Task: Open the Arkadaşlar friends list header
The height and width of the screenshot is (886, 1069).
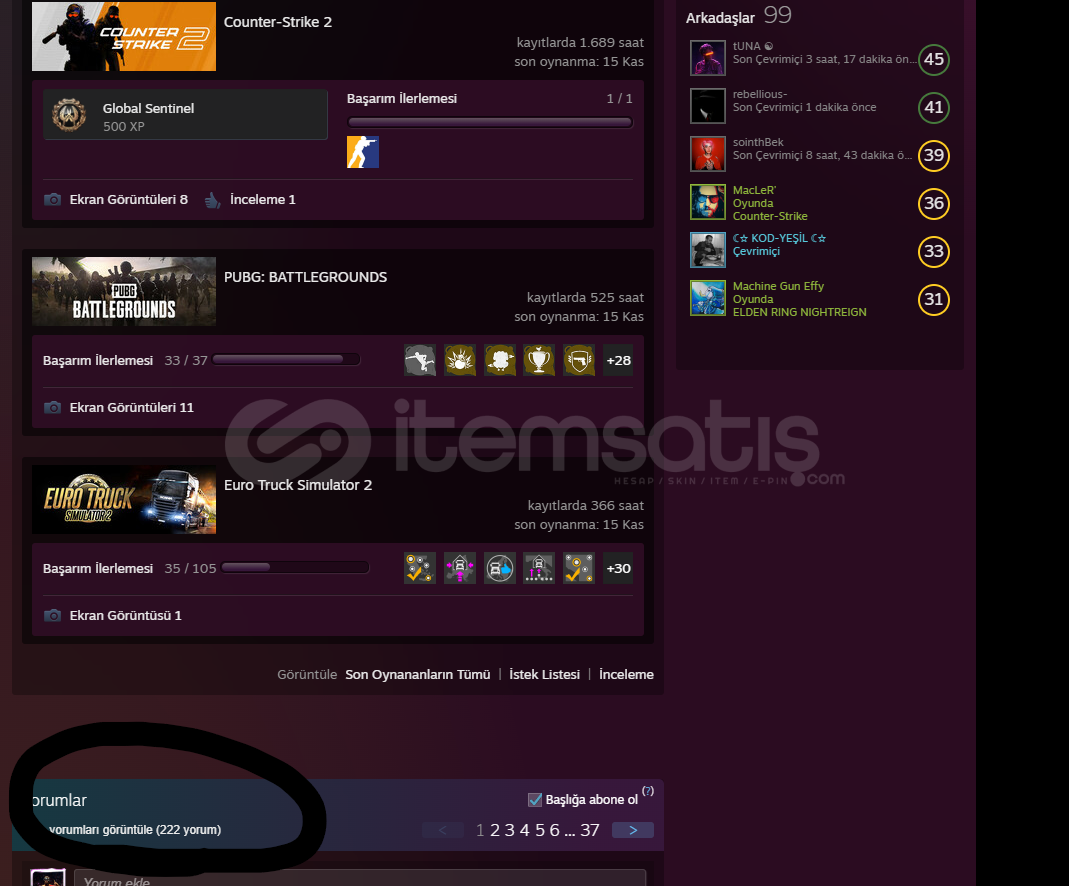Action: point(721,18)
